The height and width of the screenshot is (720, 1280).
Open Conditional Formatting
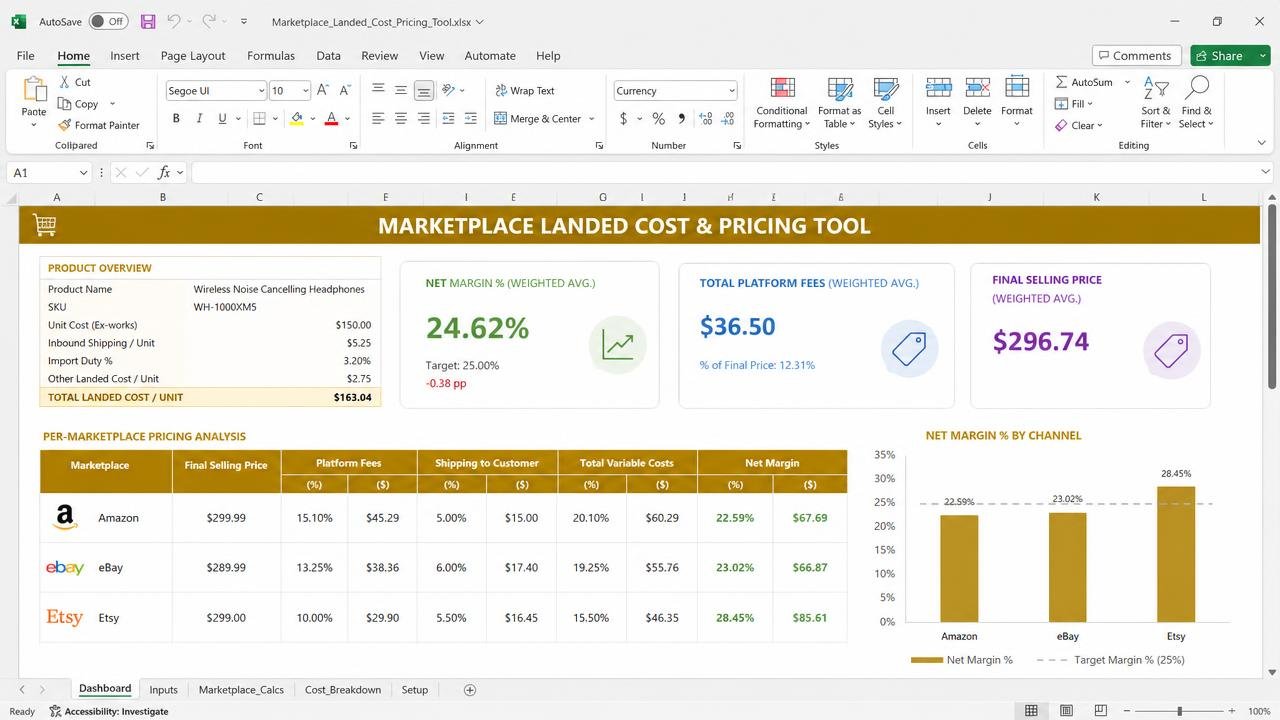(x=782, y=103)
